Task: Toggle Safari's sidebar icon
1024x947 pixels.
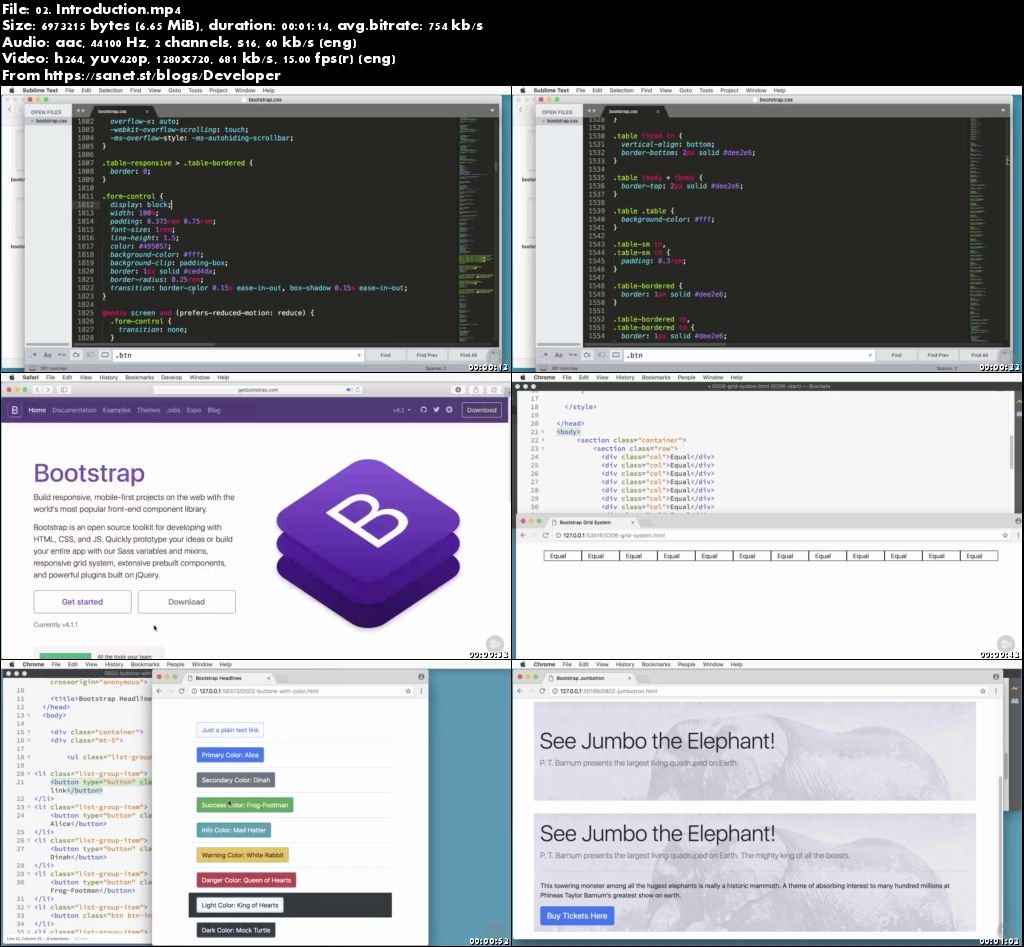Action: tap(64, 390)
